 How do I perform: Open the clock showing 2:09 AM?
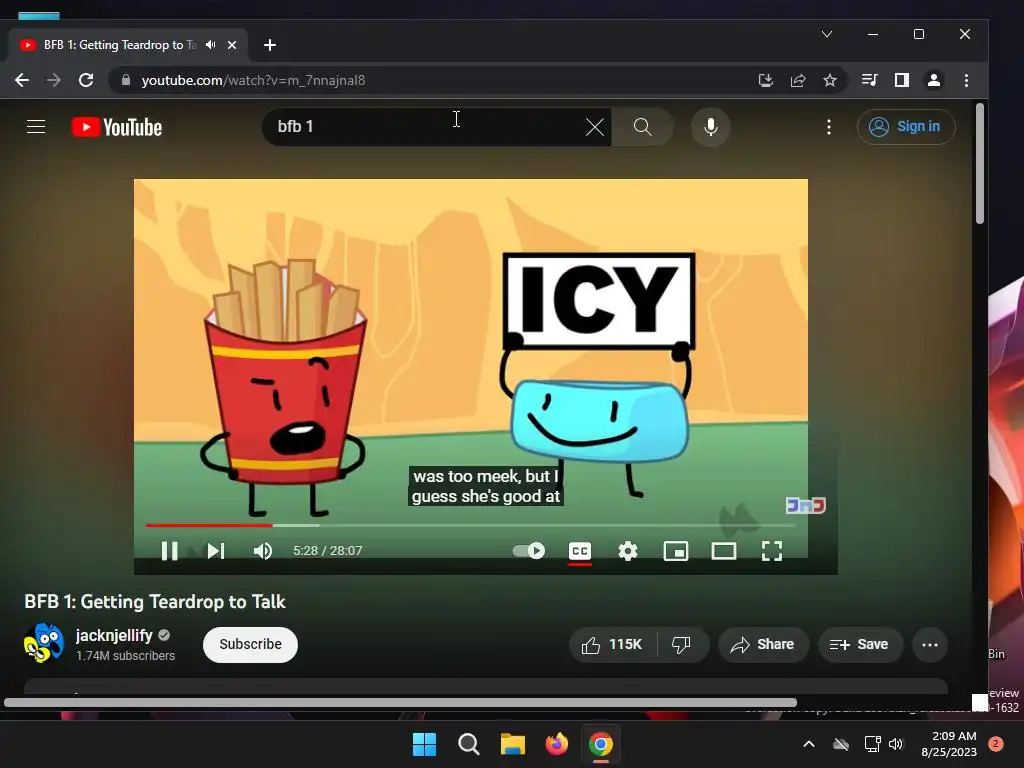(949, 744)
